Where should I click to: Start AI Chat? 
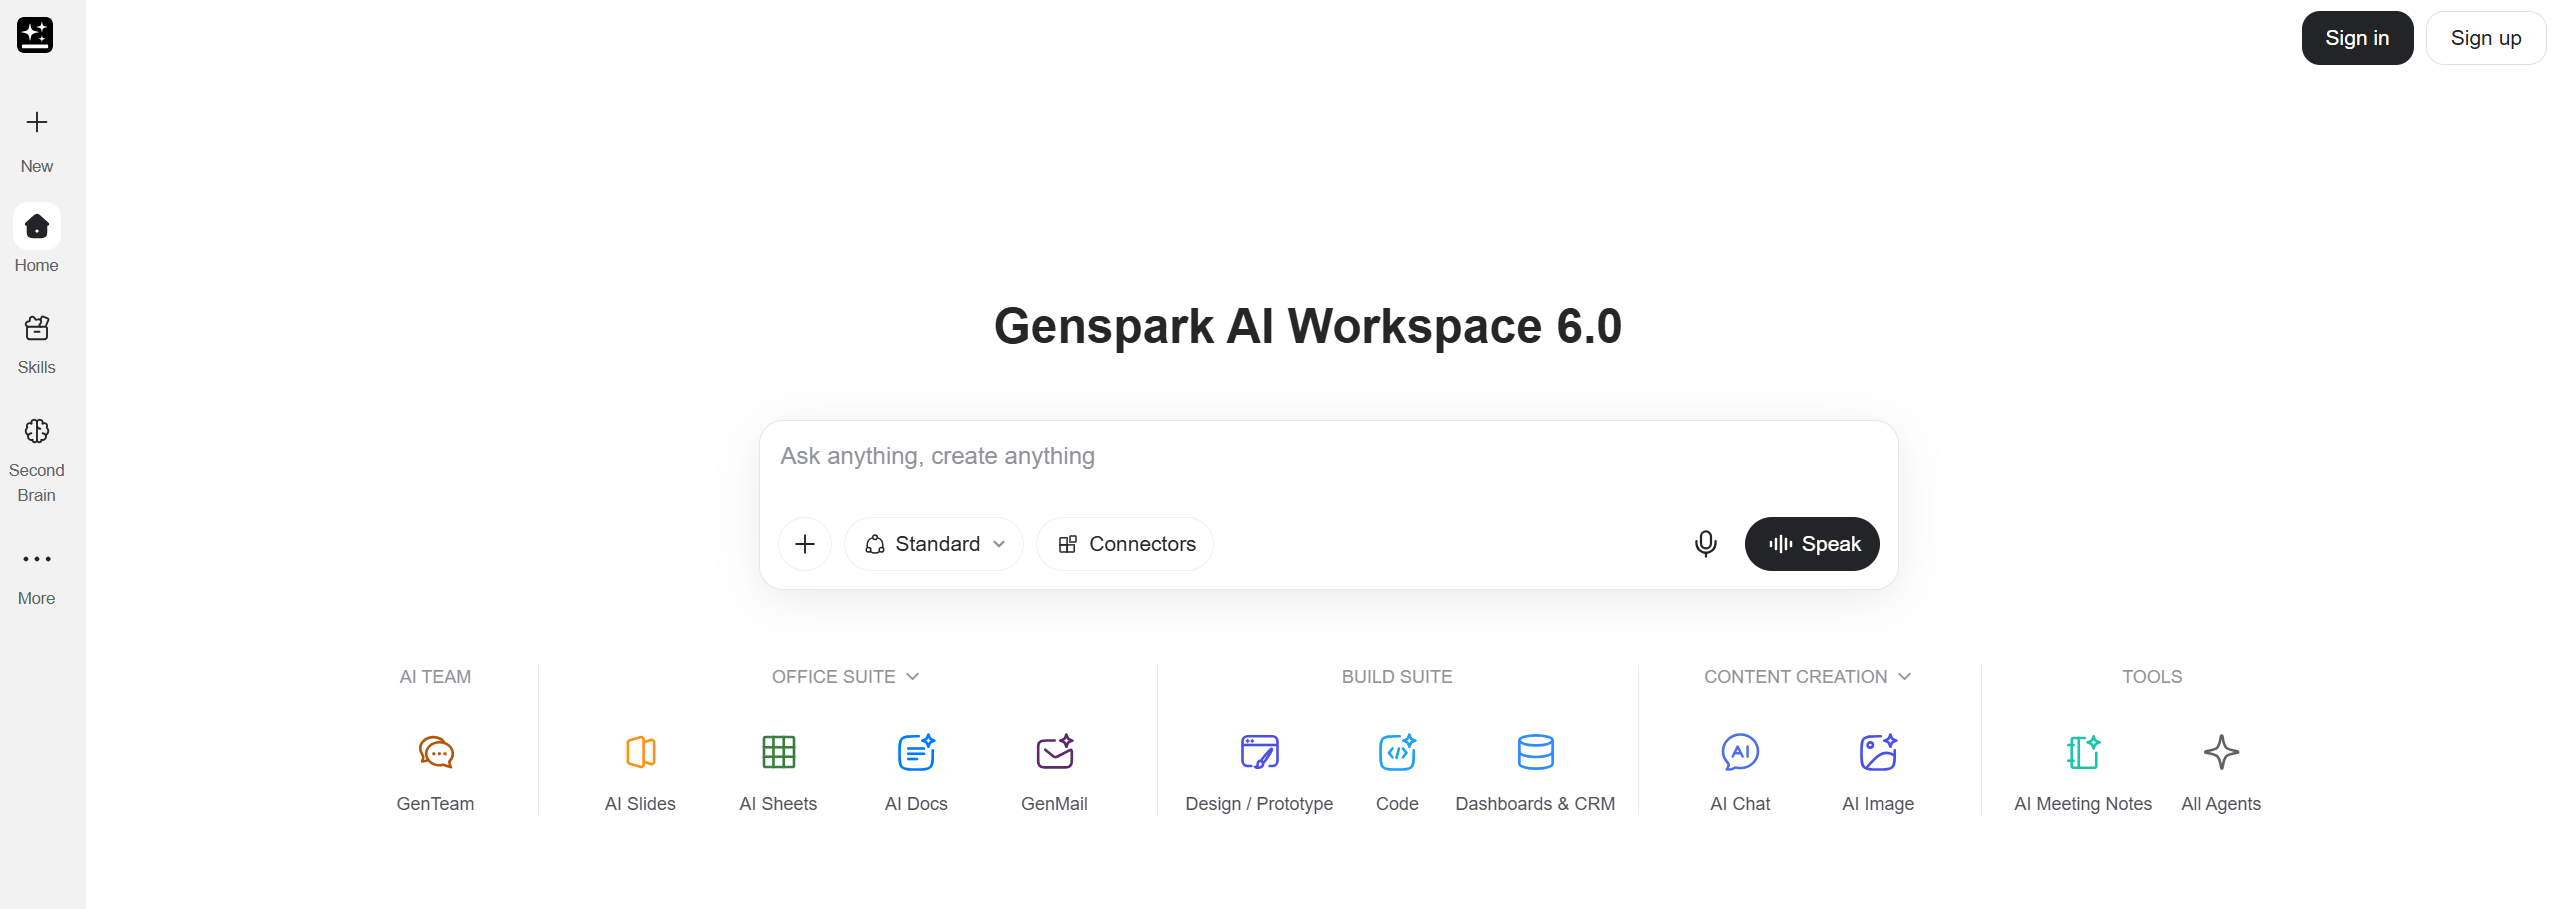click(1740, 772)
